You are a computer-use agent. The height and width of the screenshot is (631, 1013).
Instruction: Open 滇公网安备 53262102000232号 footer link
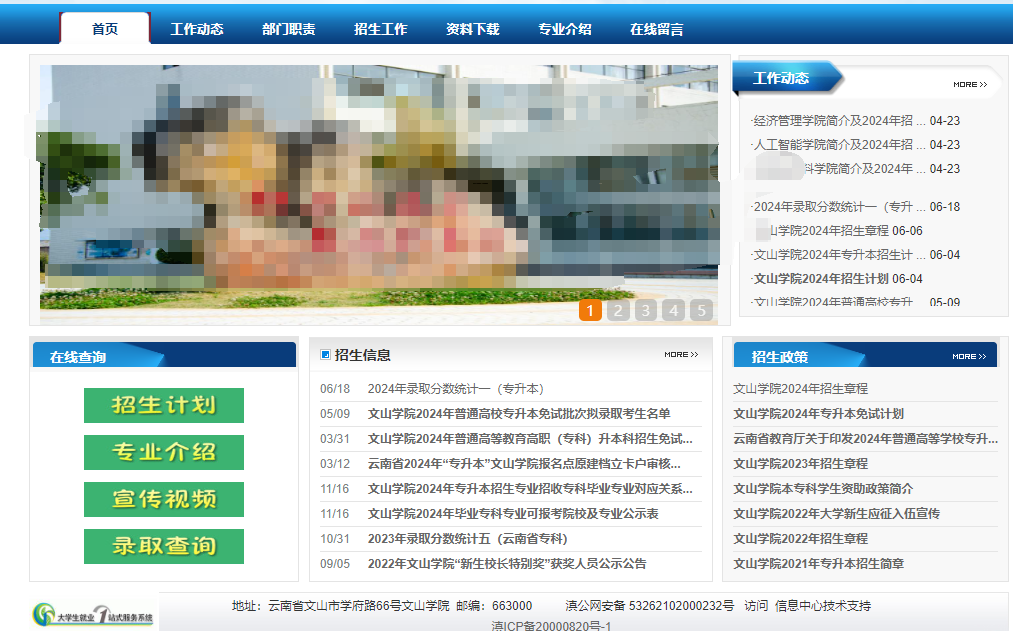point(650,606)
